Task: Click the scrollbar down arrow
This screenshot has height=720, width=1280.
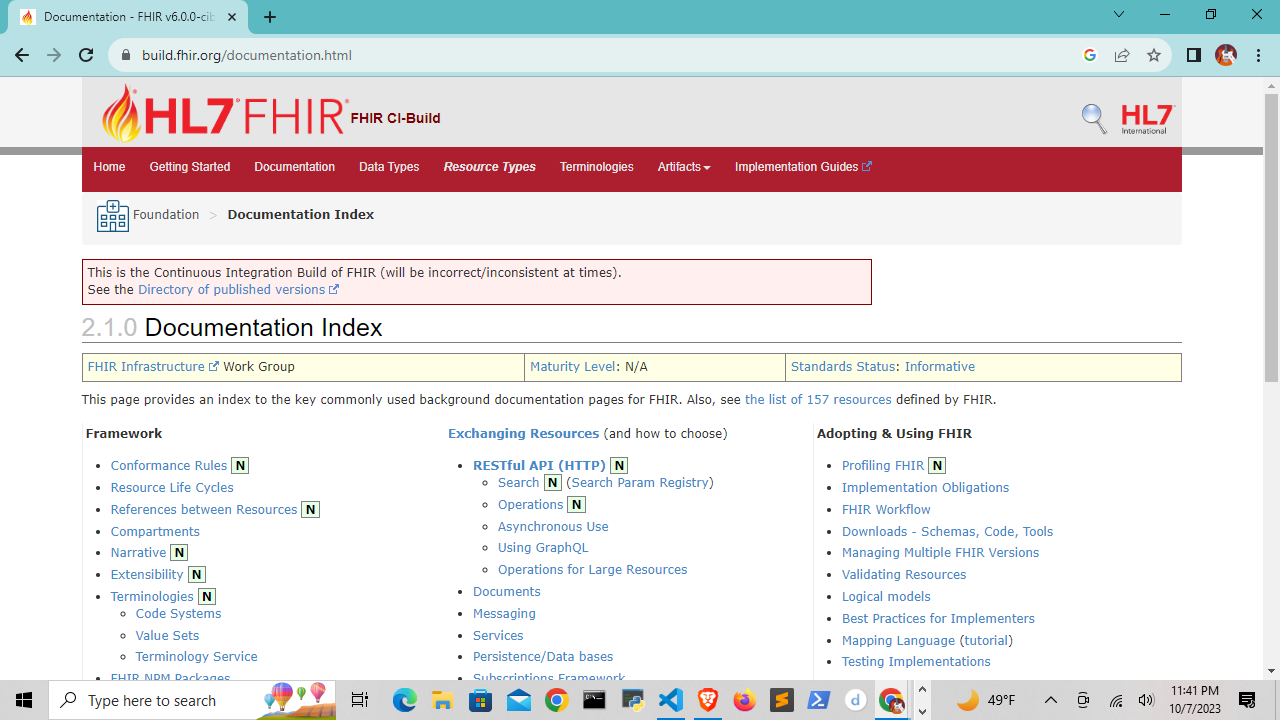Action: (1271, 671)
